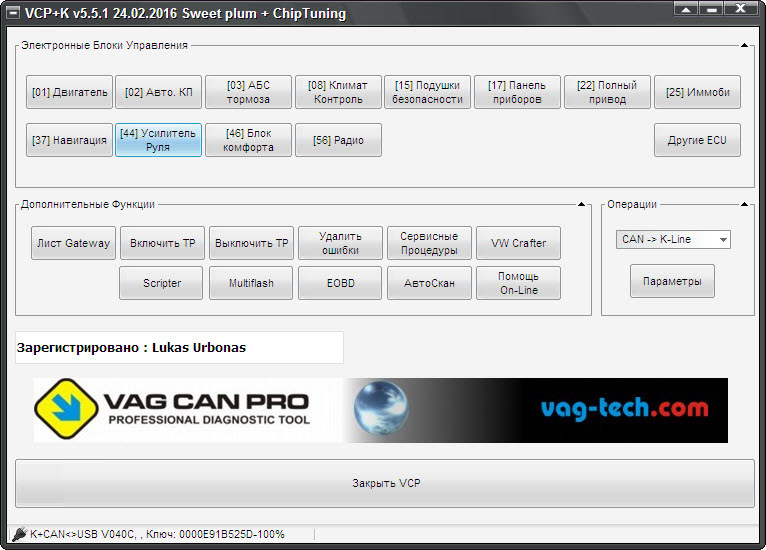This screenshot has height=550, width=766.
Task: Collapse the Операции group
Action: coord(744,204)
